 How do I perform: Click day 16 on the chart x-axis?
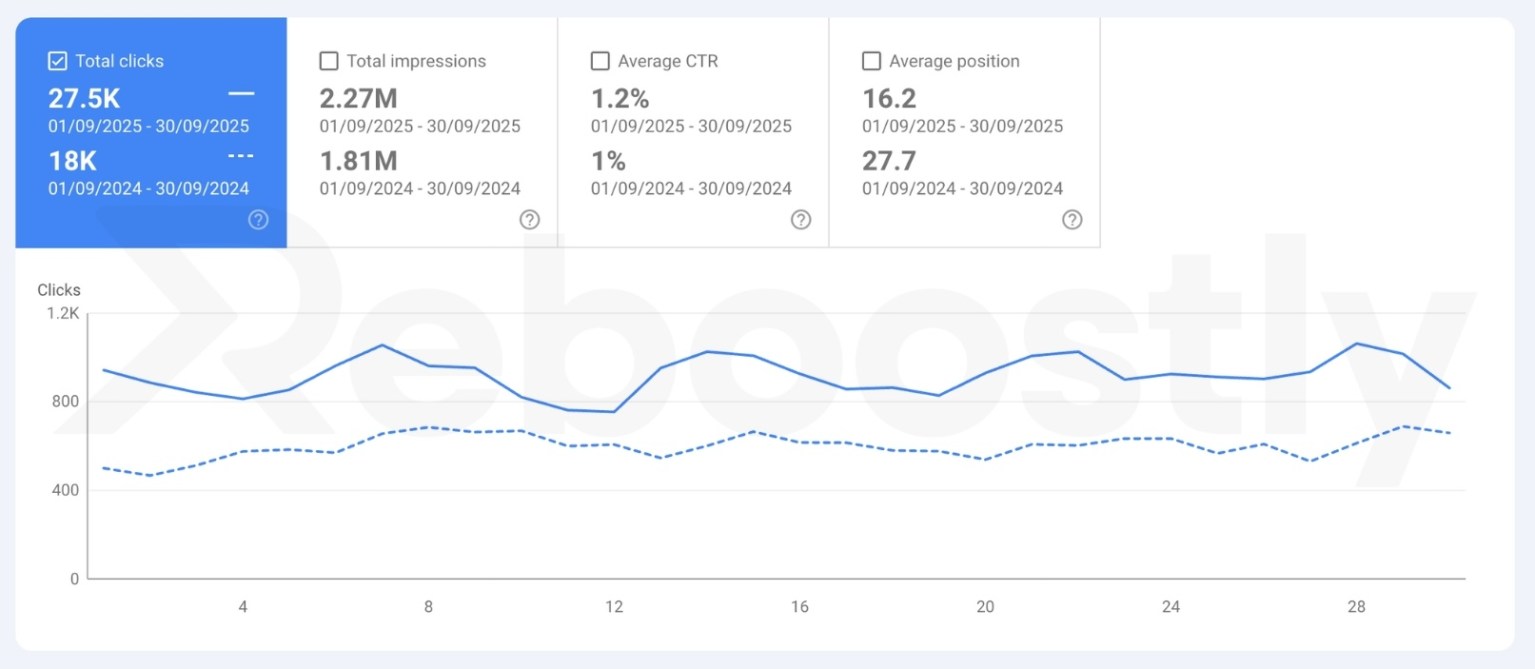click(x=799, y=607)
